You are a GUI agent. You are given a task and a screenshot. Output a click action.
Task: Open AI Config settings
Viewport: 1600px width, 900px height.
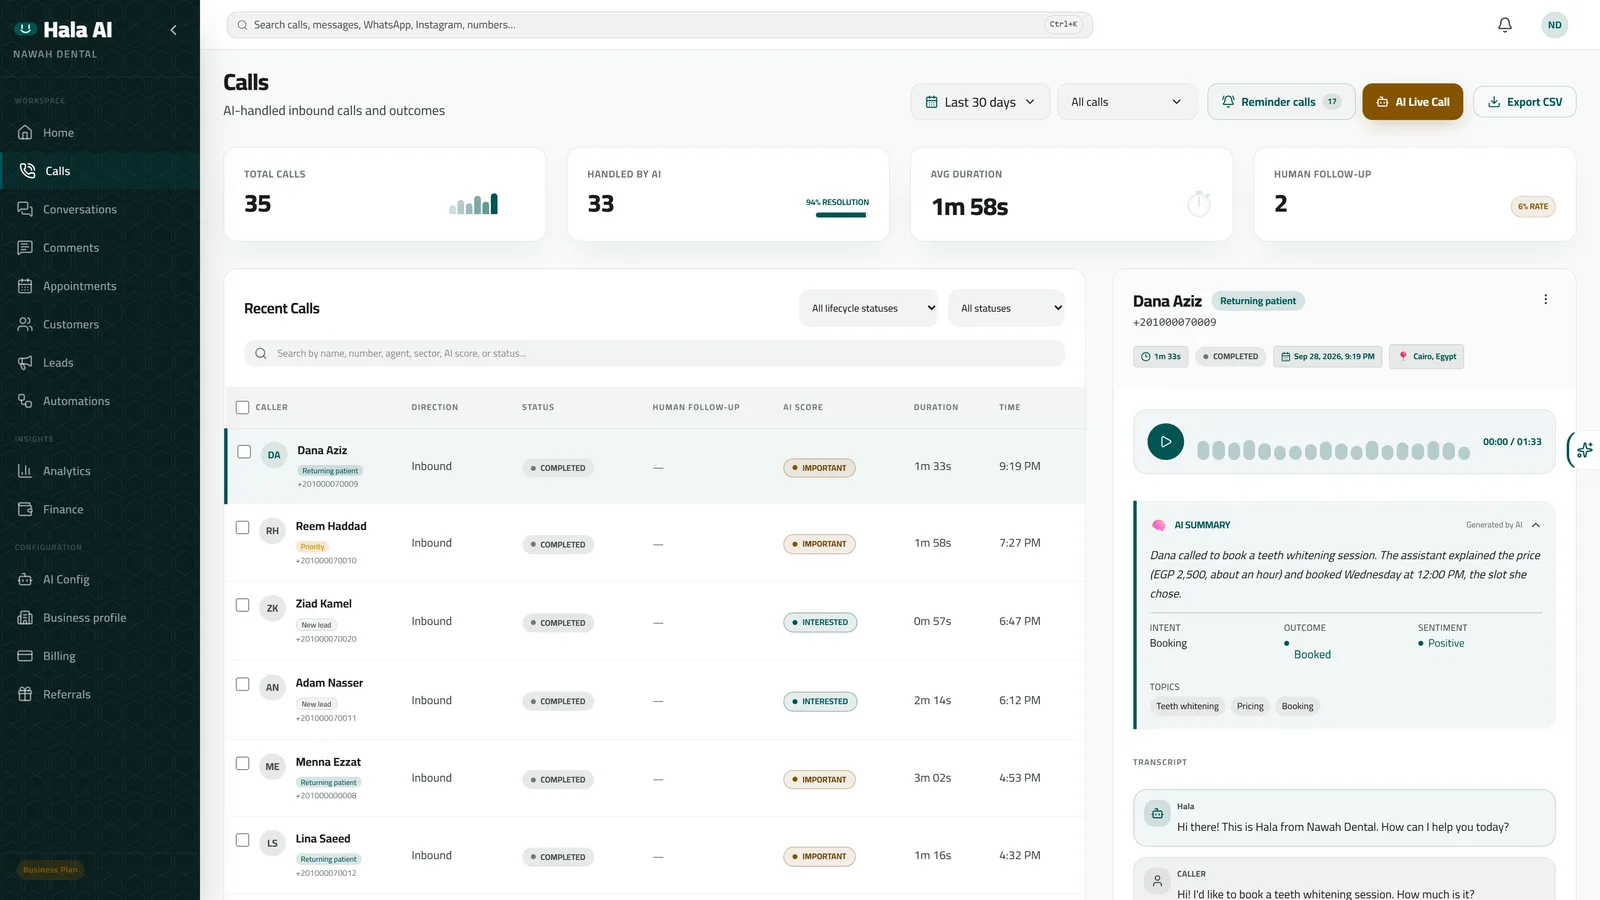pos(100,580)
